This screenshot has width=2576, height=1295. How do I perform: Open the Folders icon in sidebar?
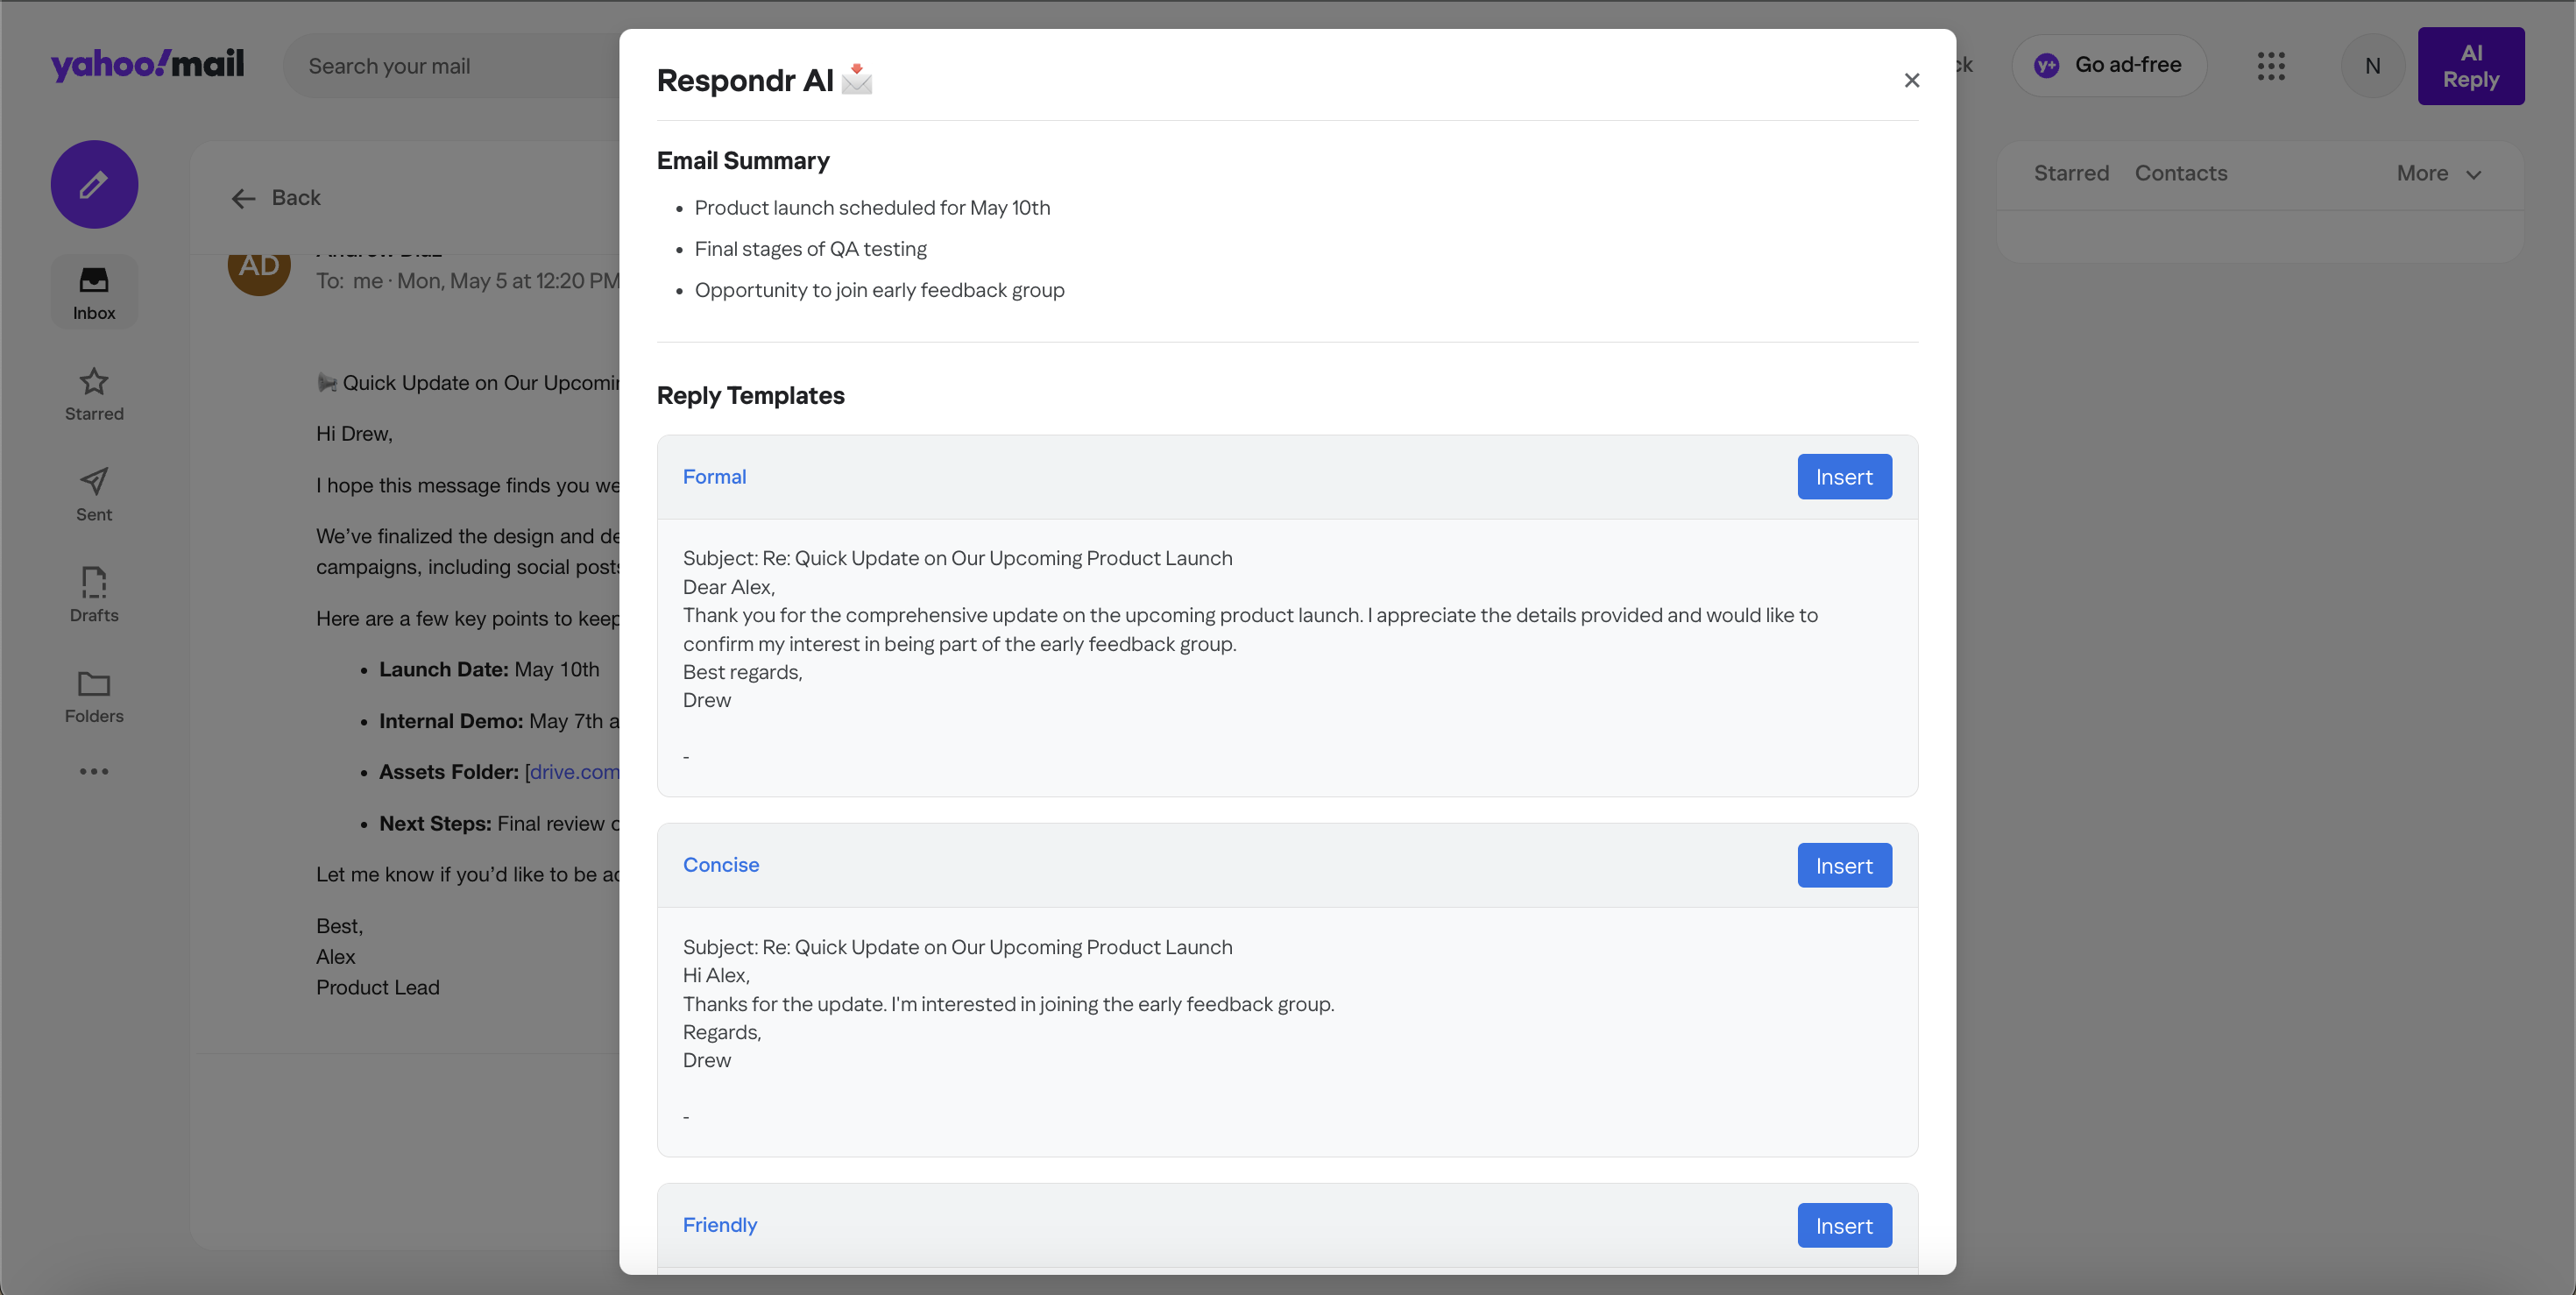pyautogui.click(x=94, y=684)
